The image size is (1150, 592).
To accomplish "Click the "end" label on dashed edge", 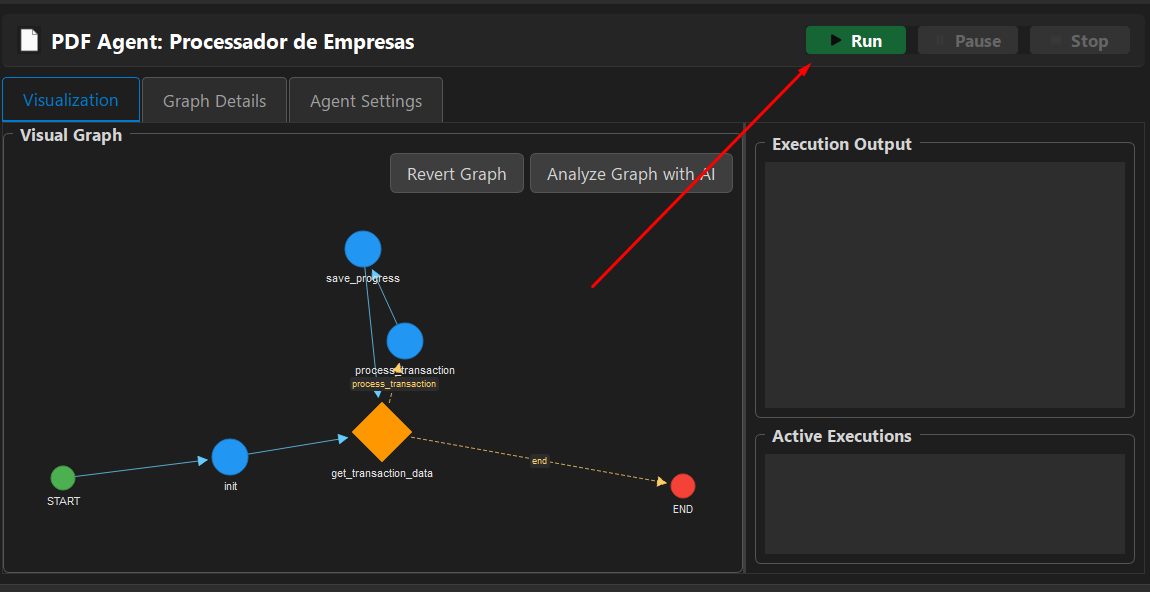I will point(539,461).
